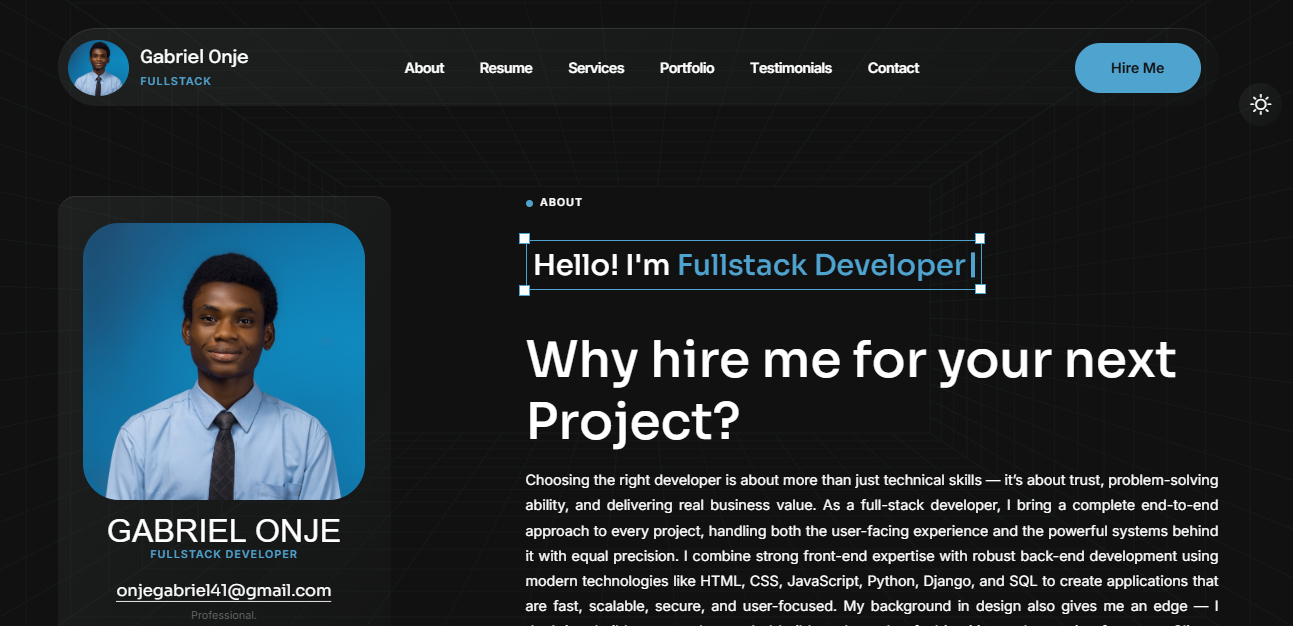Toggle the light/dark theme sun icon
The height and width of the screenshot is (626, 1293).
(x=1260, y=104)
